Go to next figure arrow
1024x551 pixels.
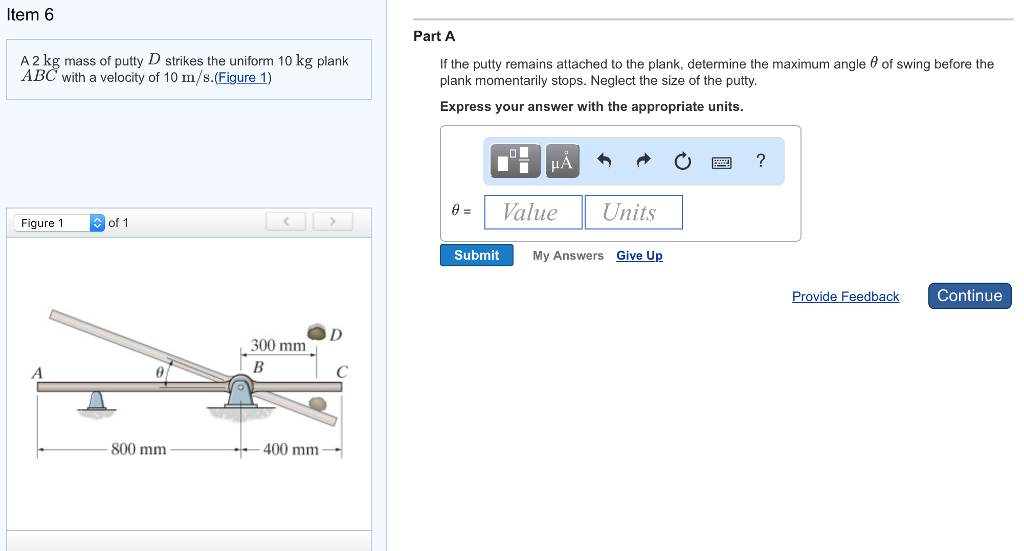(333, 221)
